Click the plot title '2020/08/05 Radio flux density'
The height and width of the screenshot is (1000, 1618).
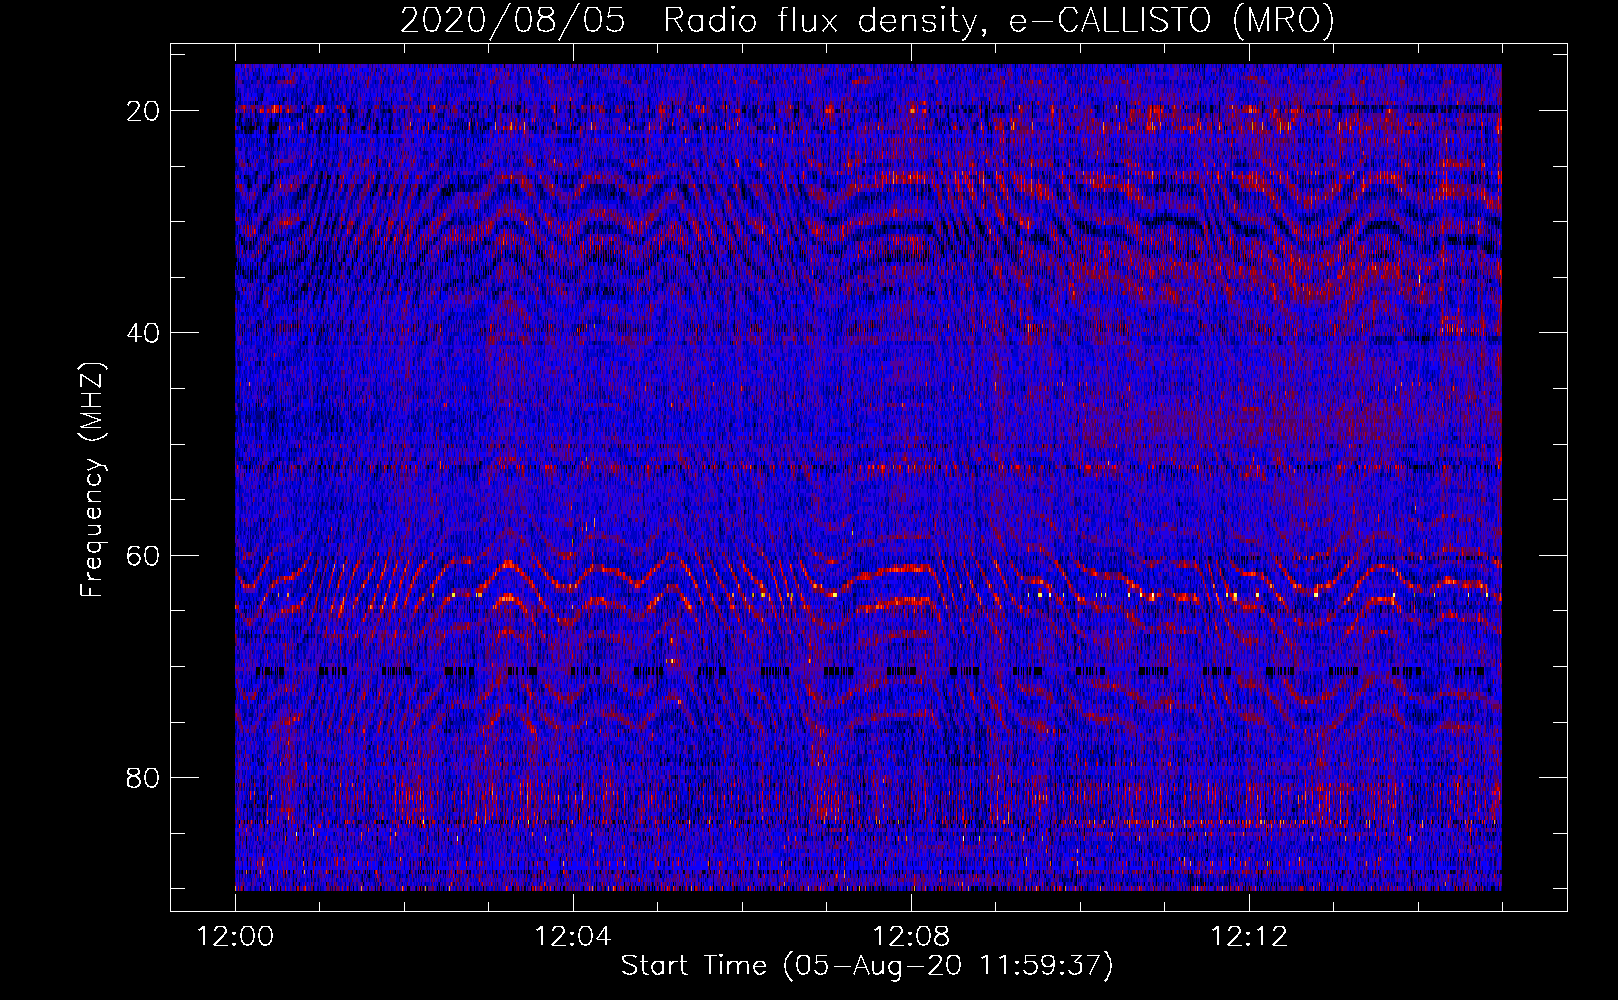point(867,21)
